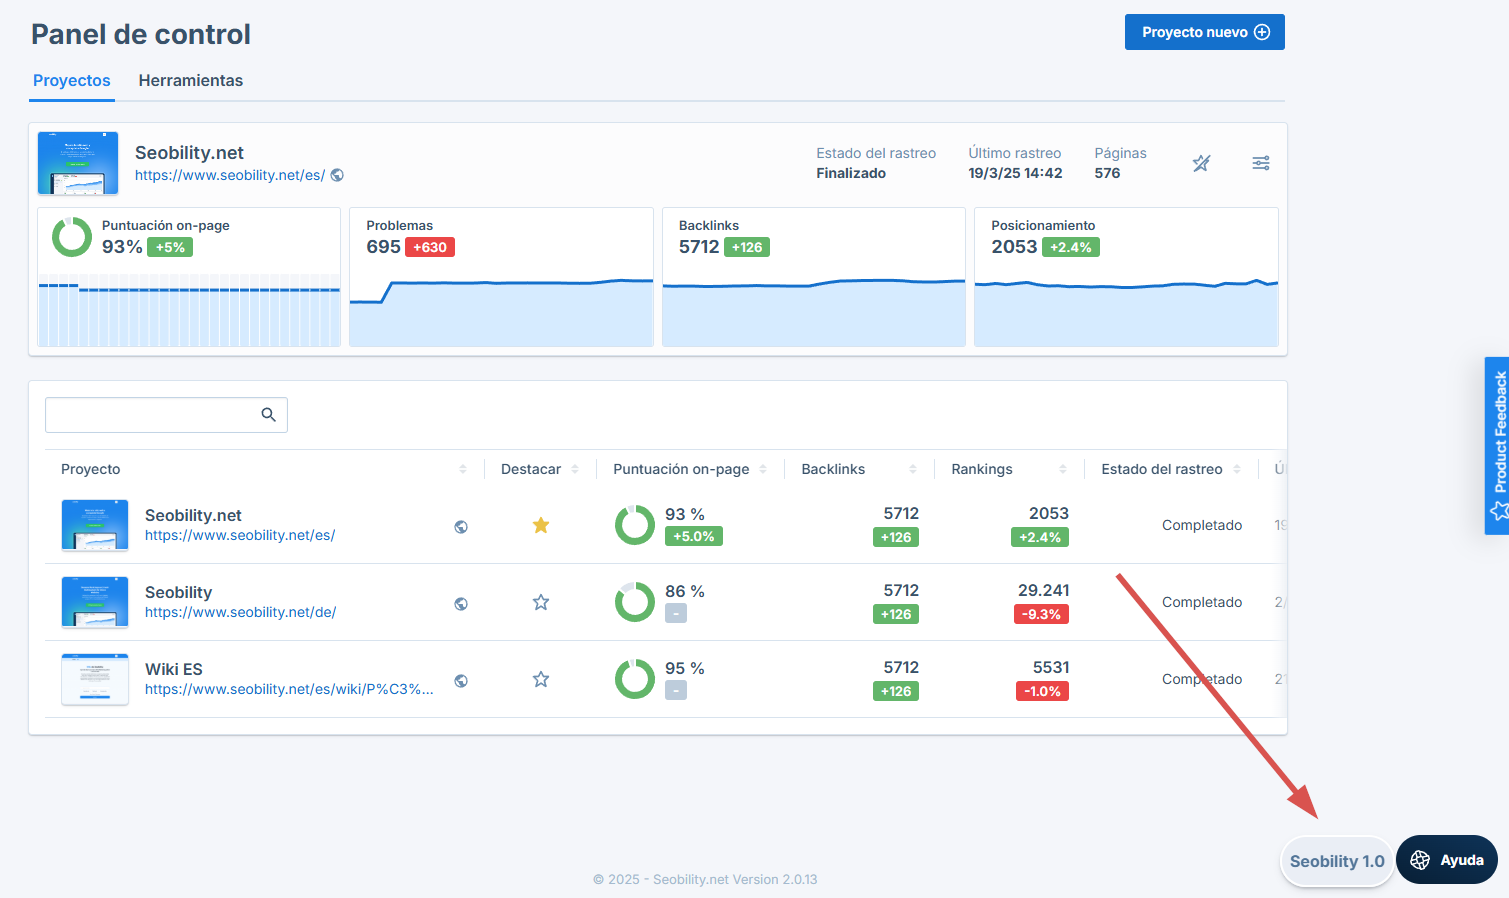Open the Posicionamiento chart card
This screenshot has width=1509, height=898.
pyautogui.click(x=1126, y=277)
